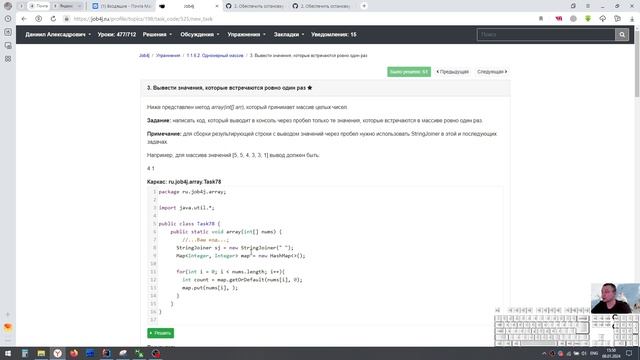
Task: Open Yandex Browser from the taskbar
Action: click(58, 353)
